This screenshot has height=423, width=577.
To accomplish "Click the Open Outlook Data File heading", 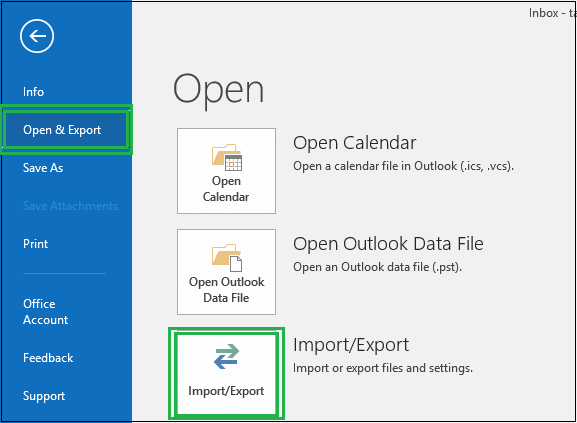I will pyautogui.click(x=388, y=244).
